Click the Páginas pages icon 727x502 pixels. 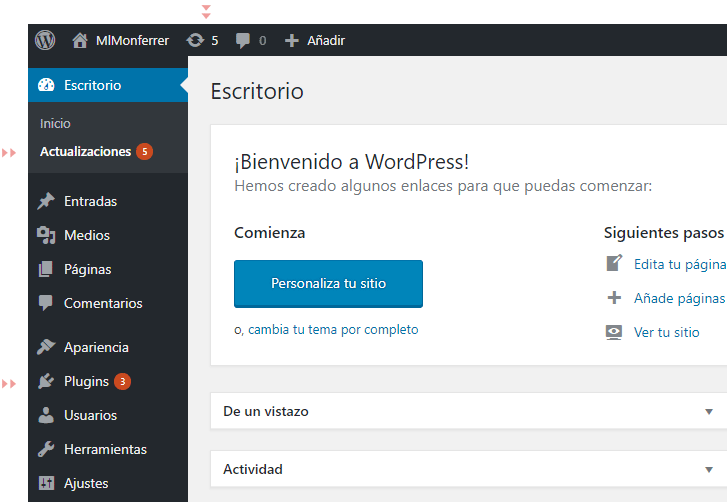pos(45,269)
